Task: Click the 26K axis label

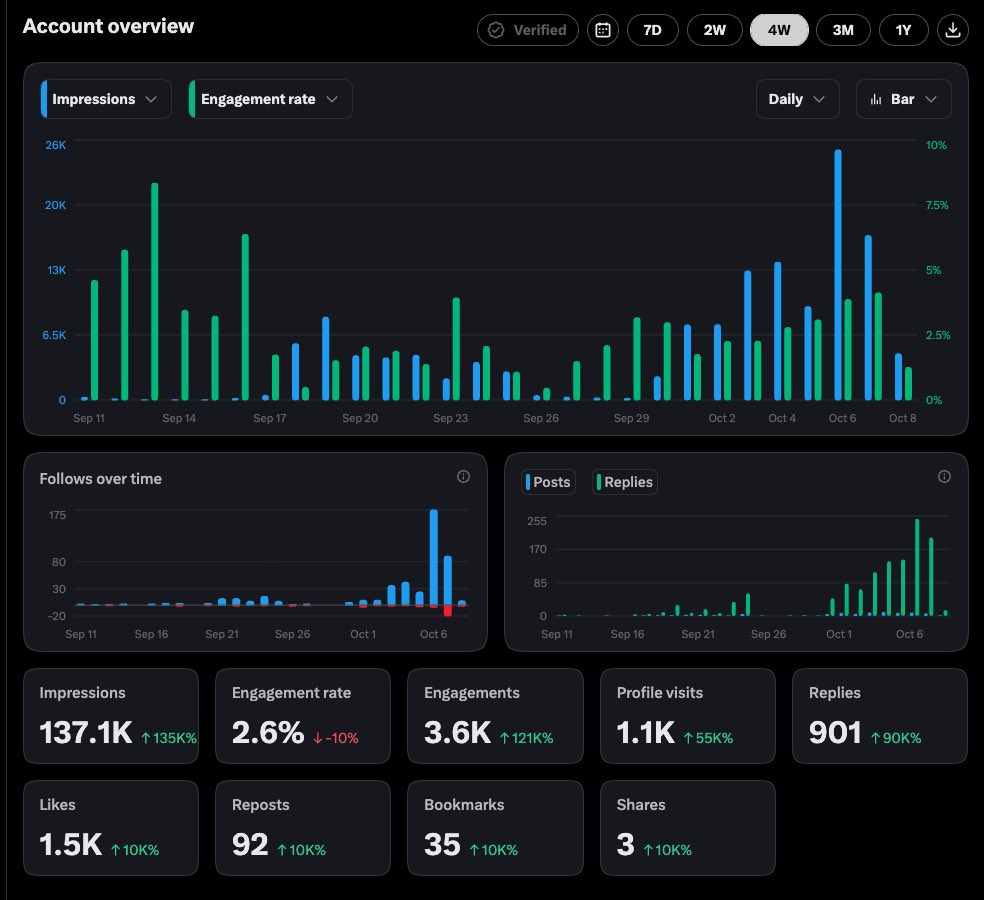Action: [x=55, y=145]
